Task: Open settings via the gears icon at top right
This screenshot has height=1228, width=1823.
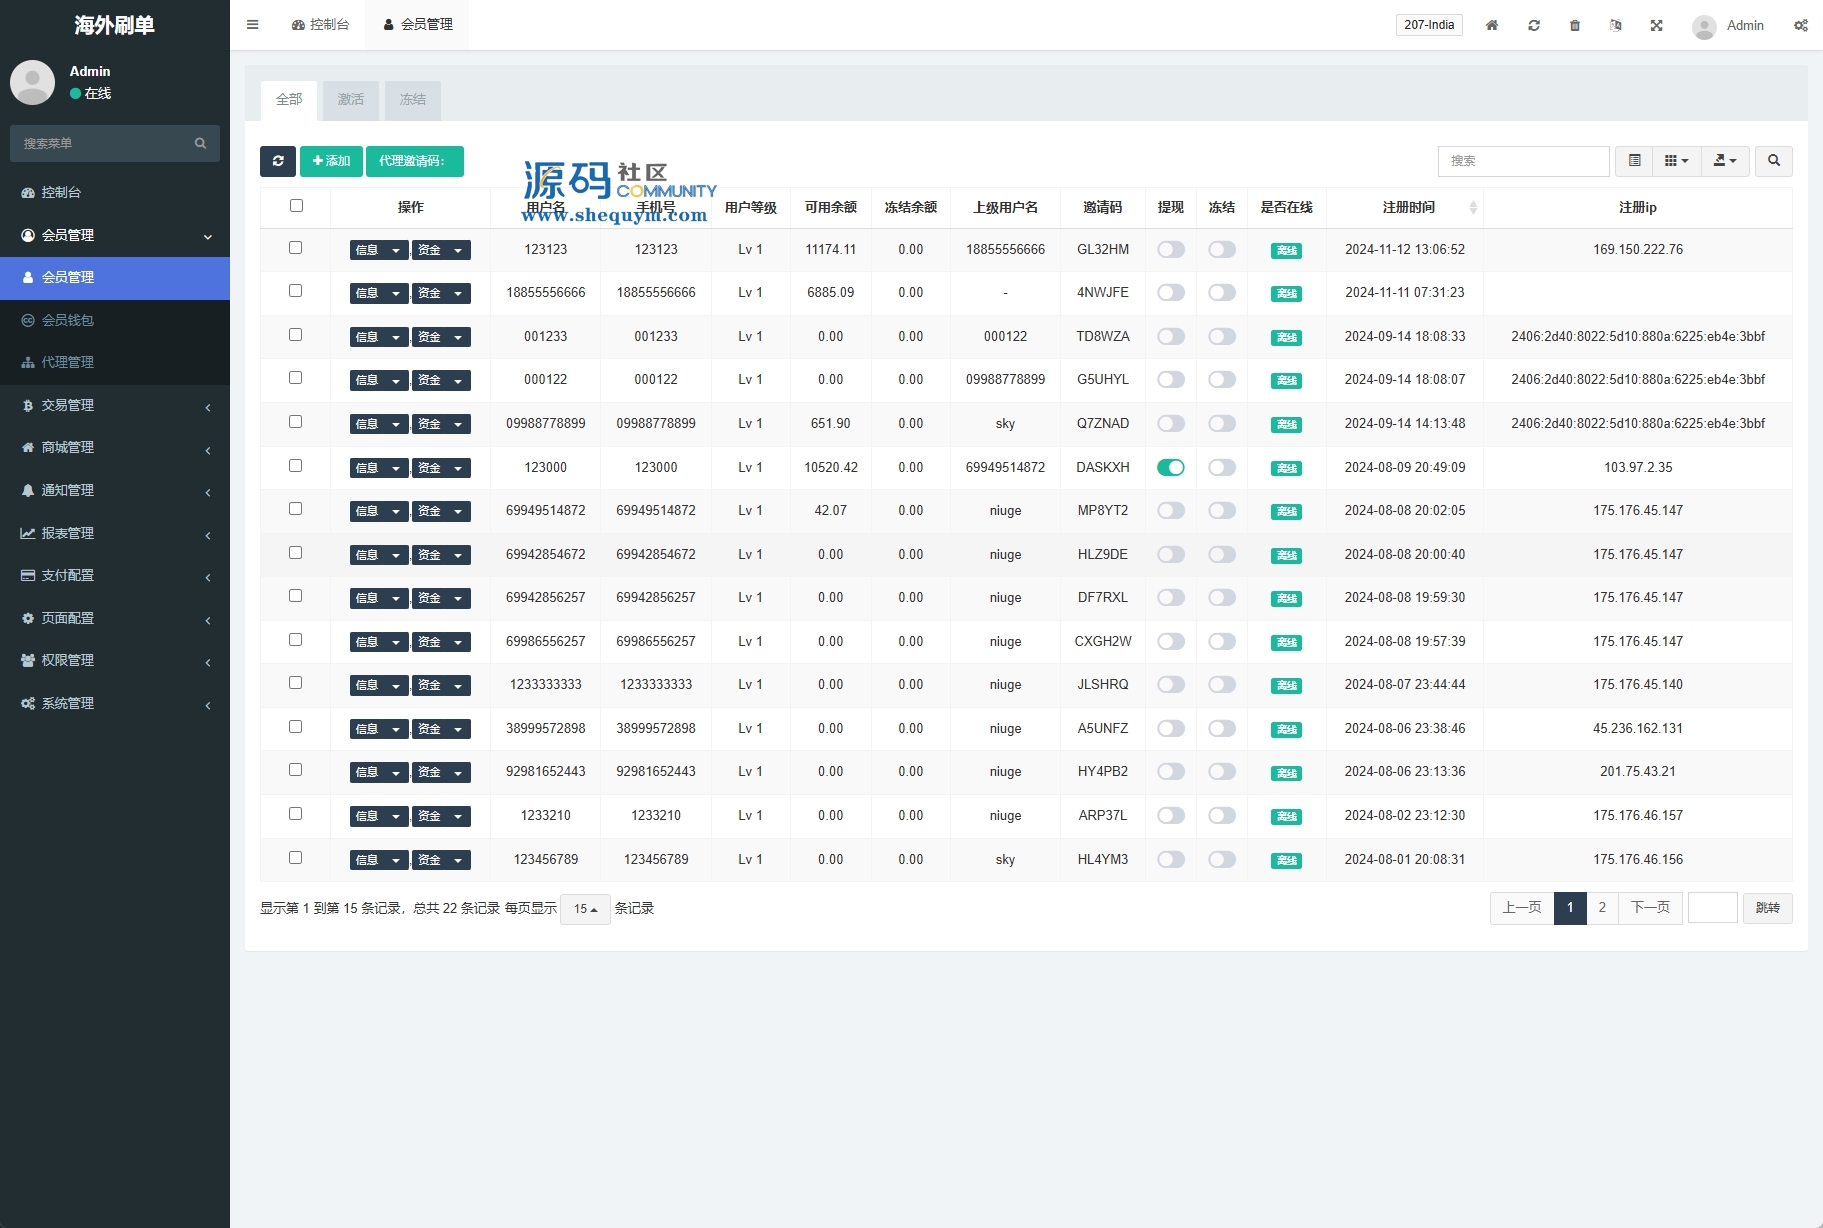Action: coord(1800,25)
